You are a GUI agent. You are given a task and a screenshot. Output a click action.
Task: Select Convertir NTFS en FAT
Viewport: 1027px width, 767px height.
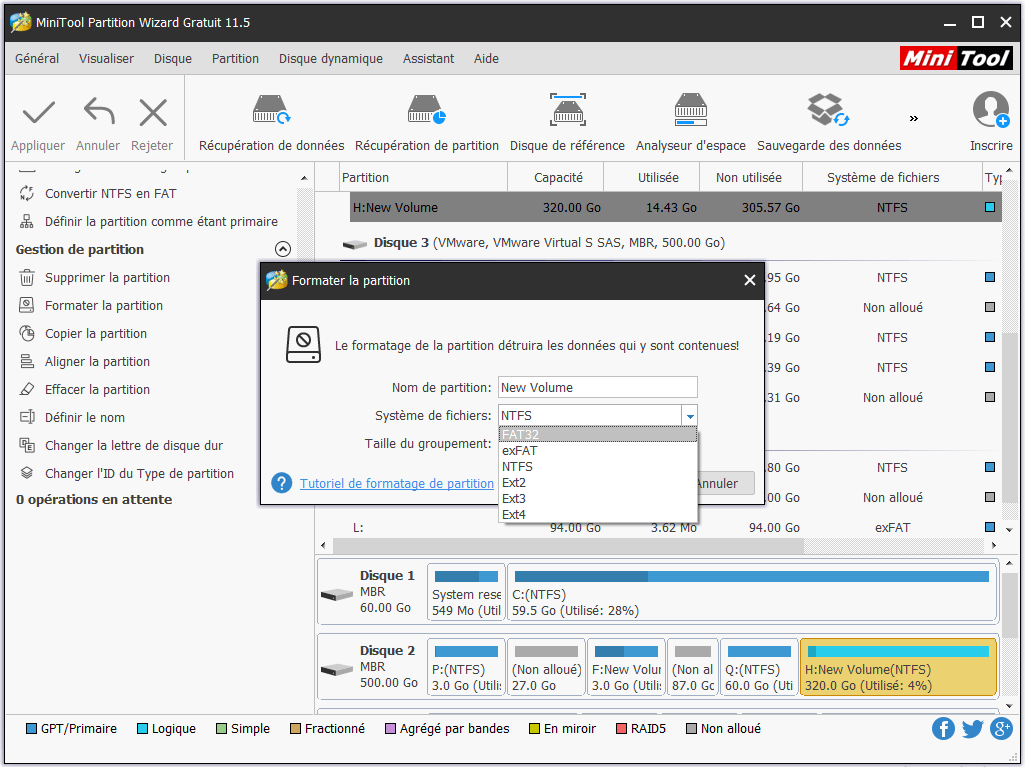[110, 193]
